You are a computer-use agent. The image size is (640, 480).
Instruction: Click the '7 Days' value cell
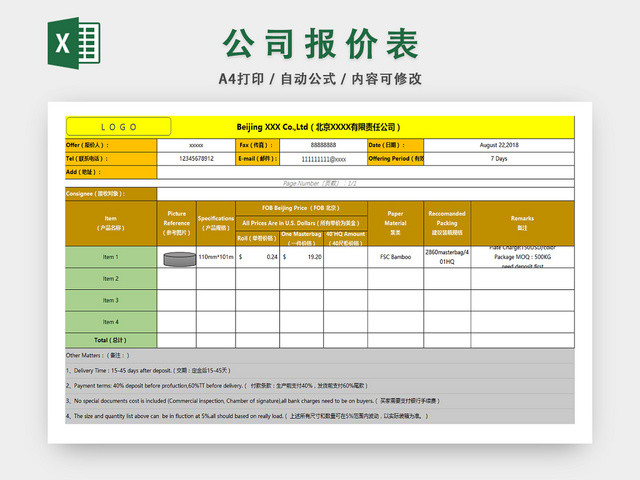[x=499, y=159]
